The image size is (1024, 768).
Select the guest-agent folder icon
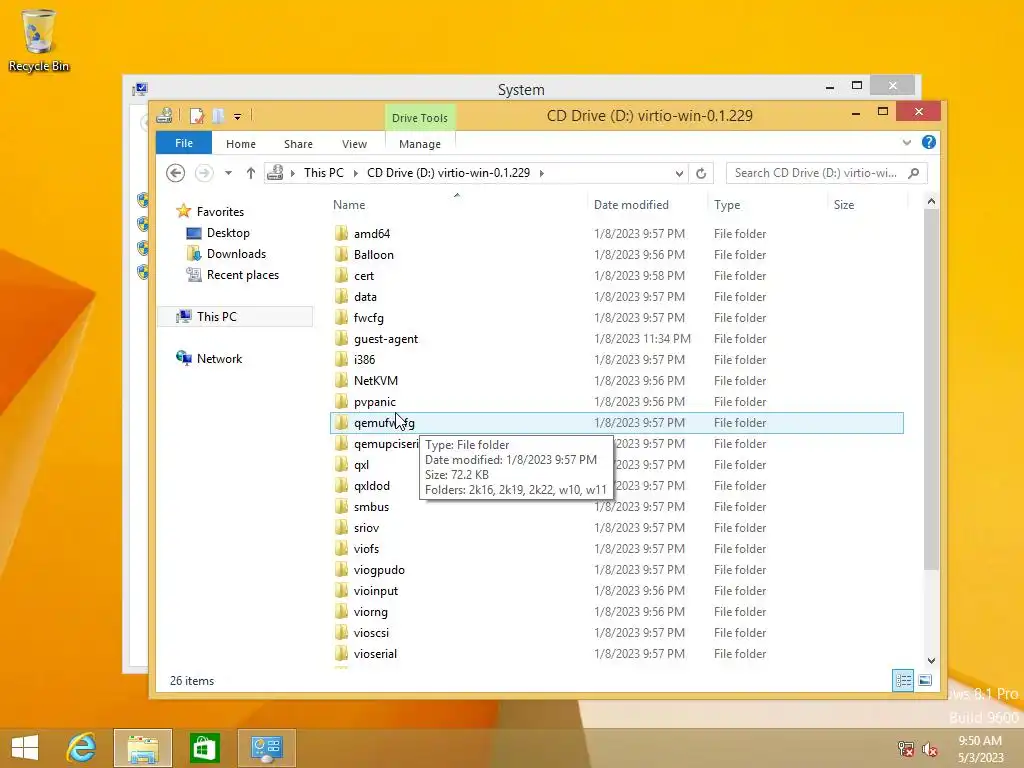(x=341, y=339)
